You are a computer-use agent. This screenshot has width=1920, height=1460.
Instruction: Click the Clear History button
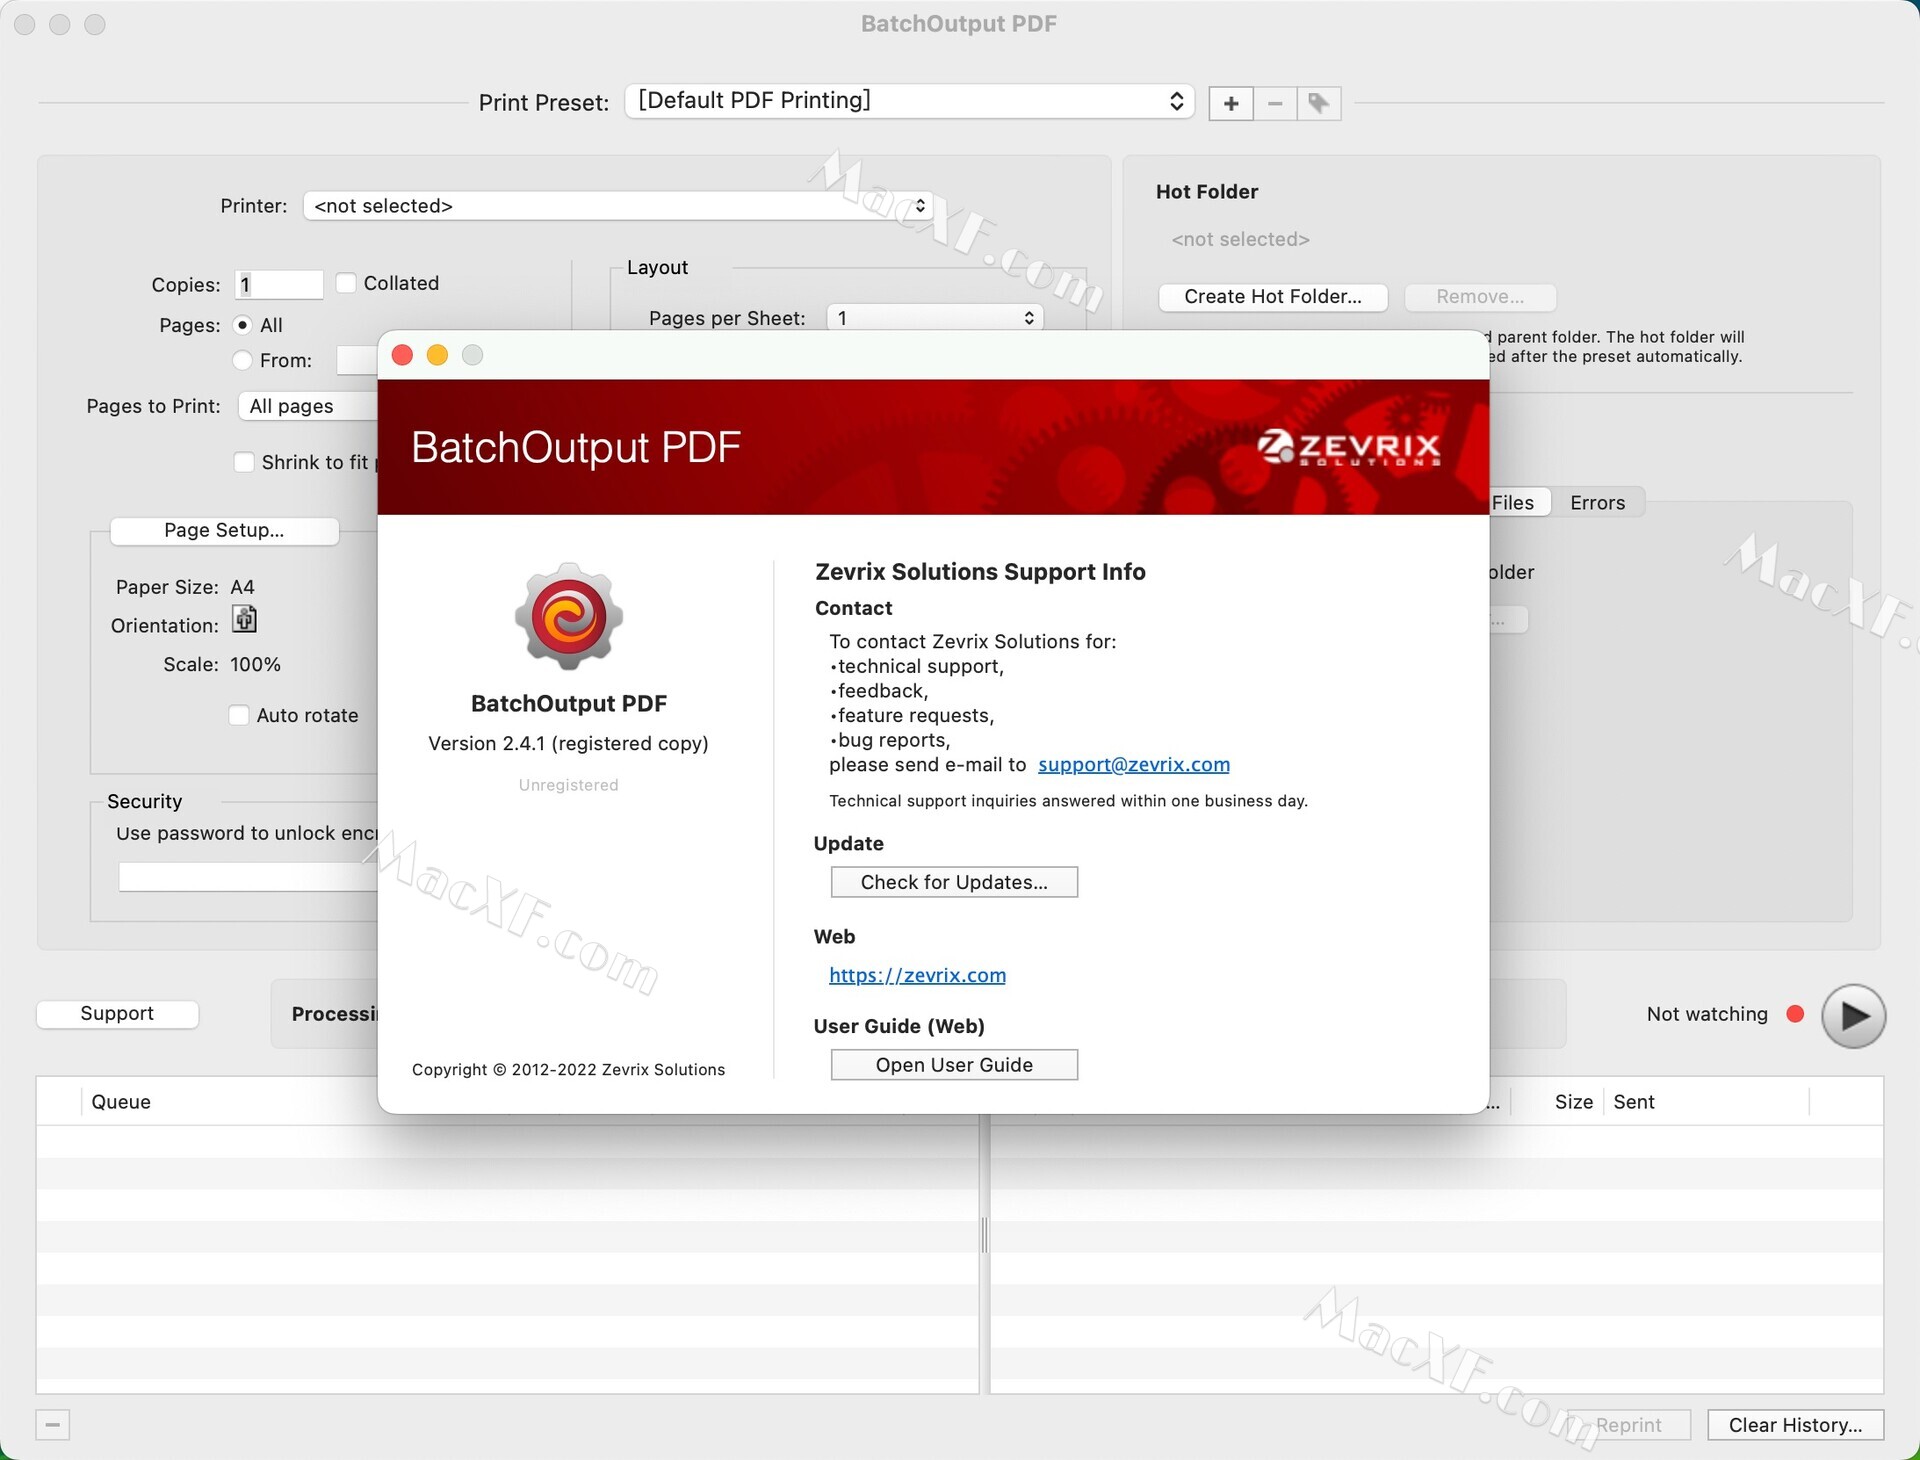1795,1425
